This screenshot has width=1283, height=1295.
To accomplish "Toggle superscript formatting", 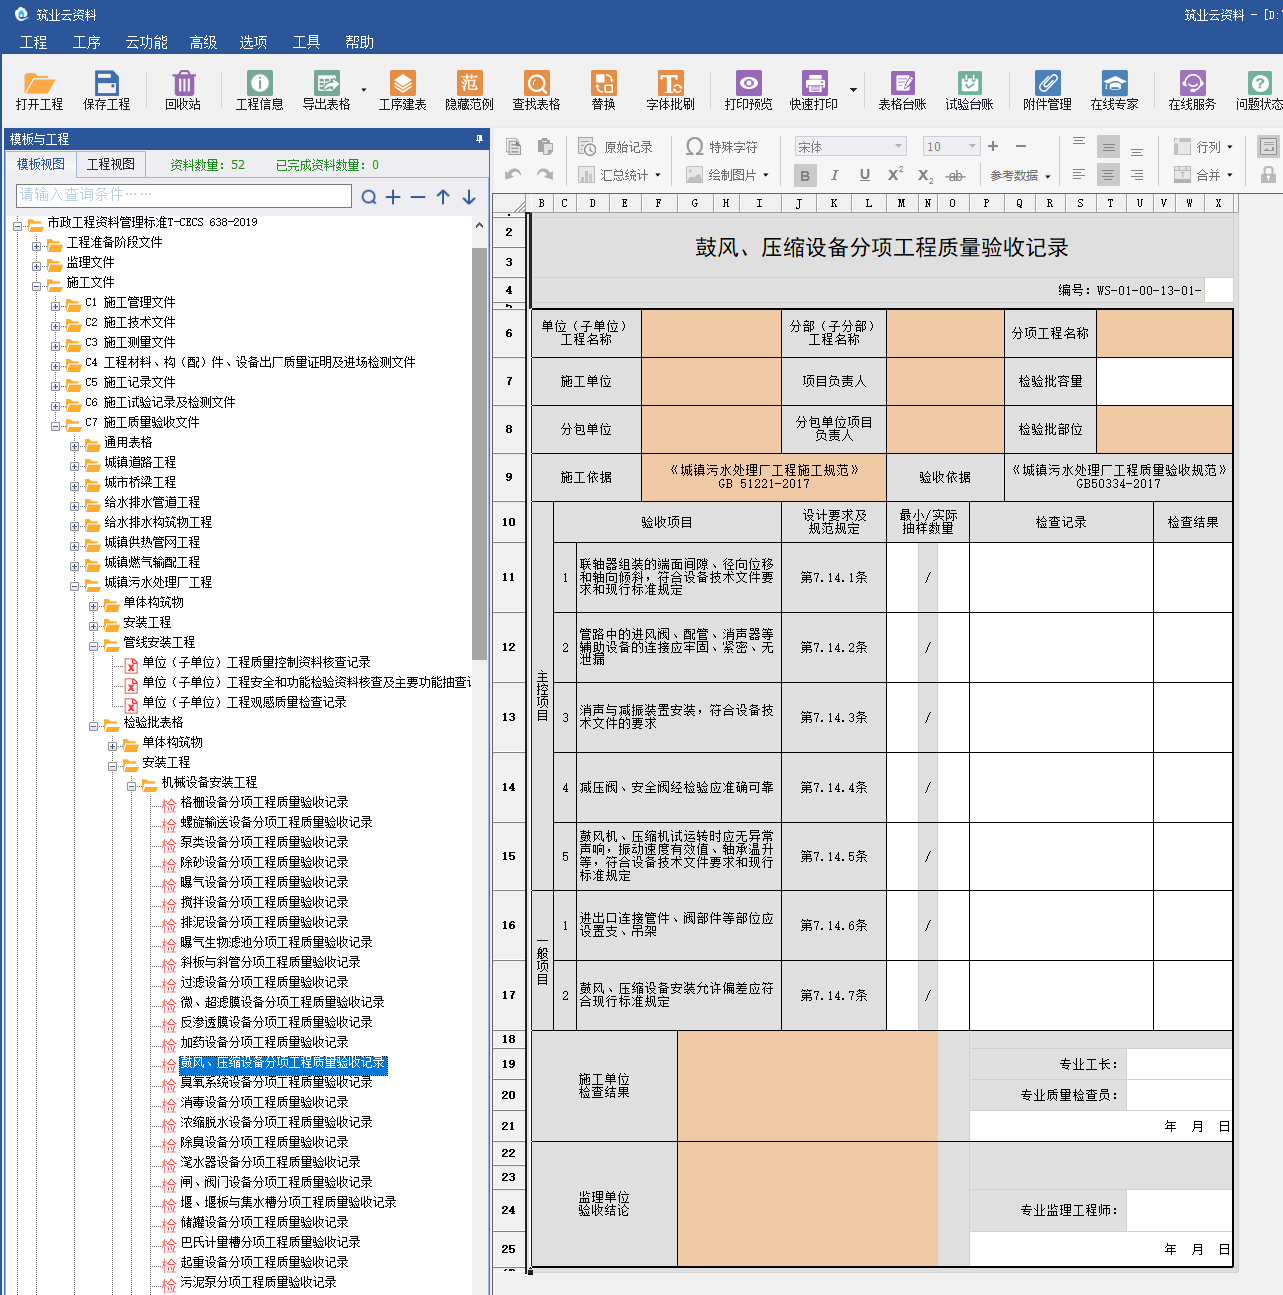I will 895,175.
